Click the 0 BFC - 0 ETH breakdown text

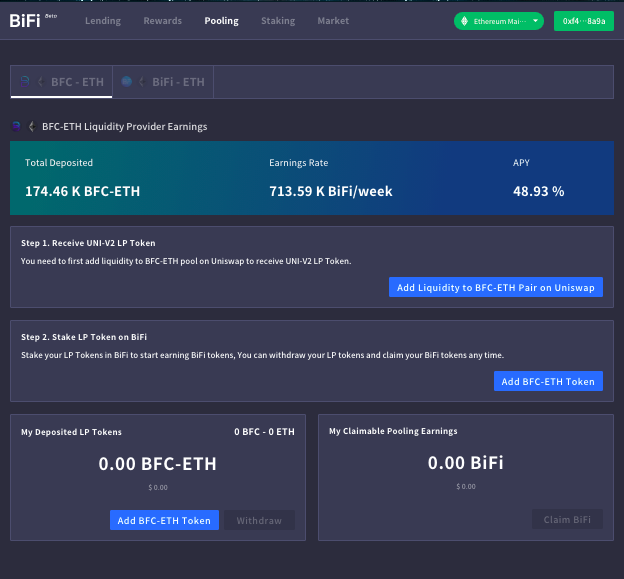pyautogui.click(x=264, y=432)
